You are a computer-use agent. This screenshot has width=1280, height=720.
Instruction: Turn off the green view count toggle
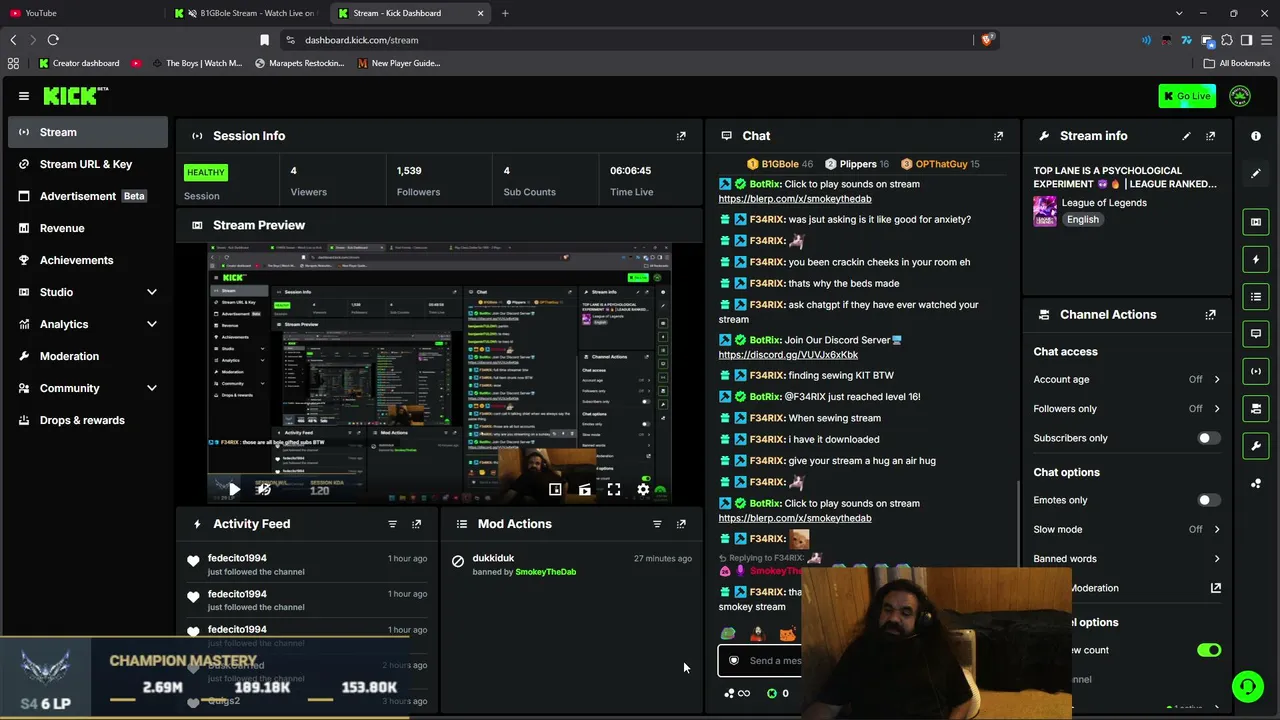(1209, 650)
